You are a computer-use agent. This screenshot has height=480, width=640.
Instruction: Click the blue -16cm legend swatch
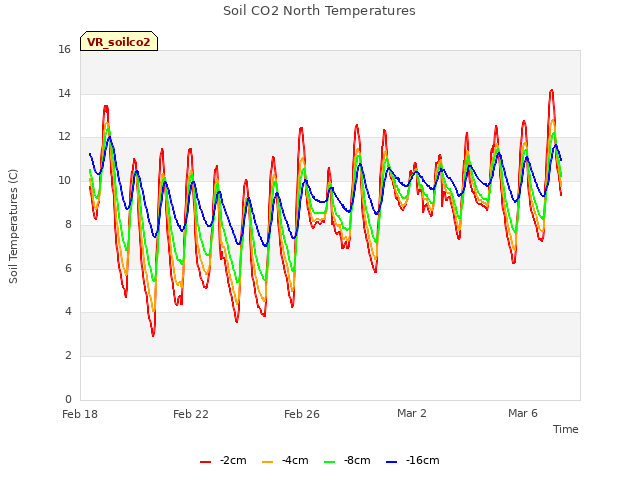(x=391, y=462)
